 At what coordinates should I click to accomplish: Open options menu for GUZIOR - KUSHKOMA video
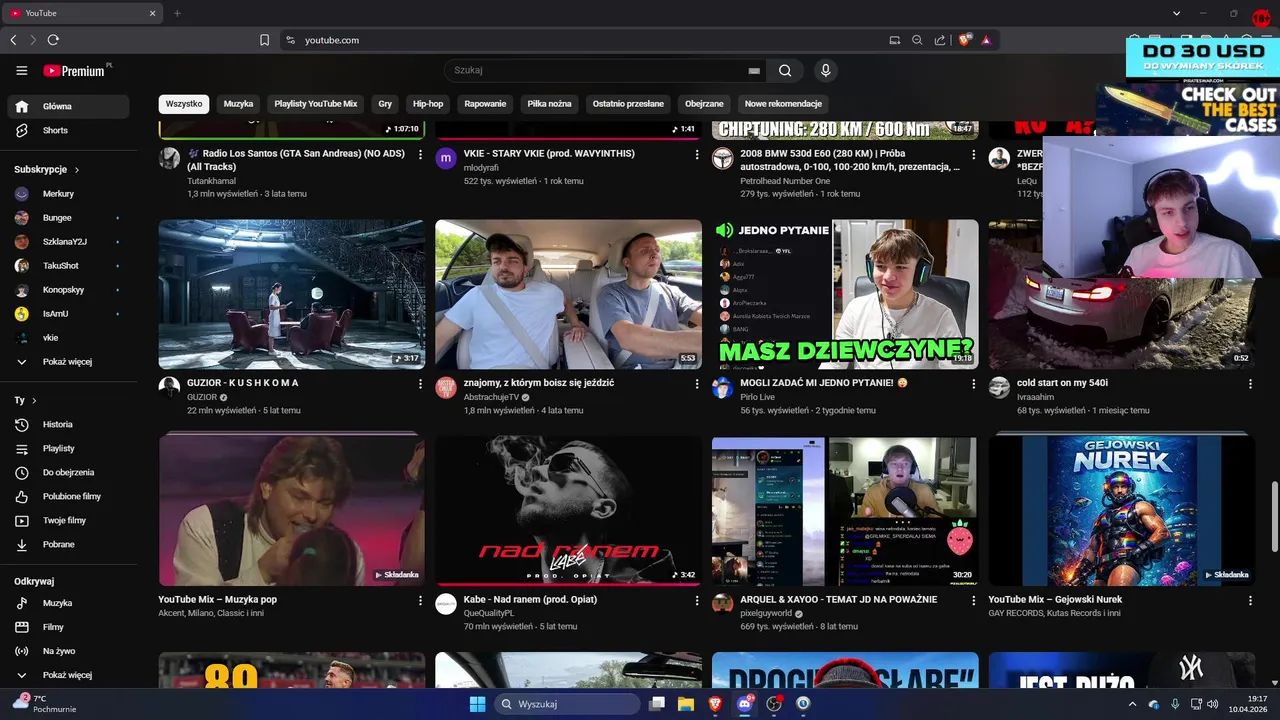pyautogui.click(x=420, y=383)
